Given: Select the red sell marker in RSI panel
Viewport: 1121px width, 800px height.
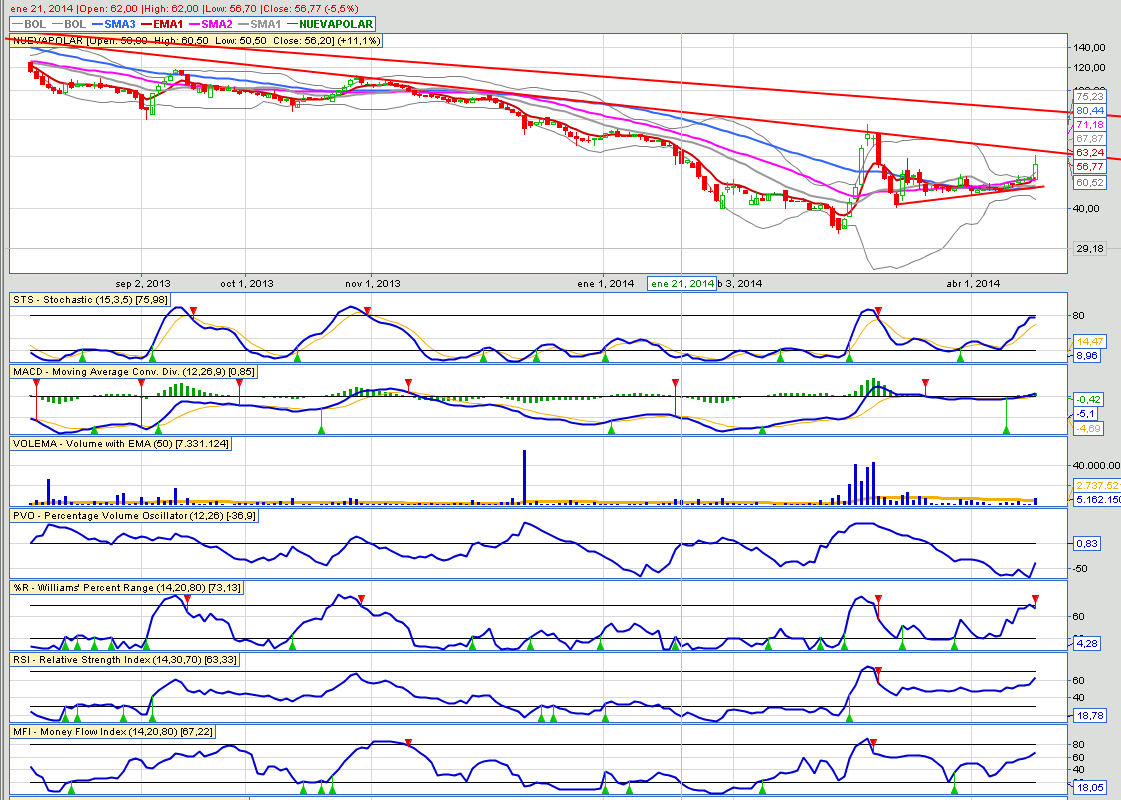Looking at the screenshot, I should coord(878,670).
